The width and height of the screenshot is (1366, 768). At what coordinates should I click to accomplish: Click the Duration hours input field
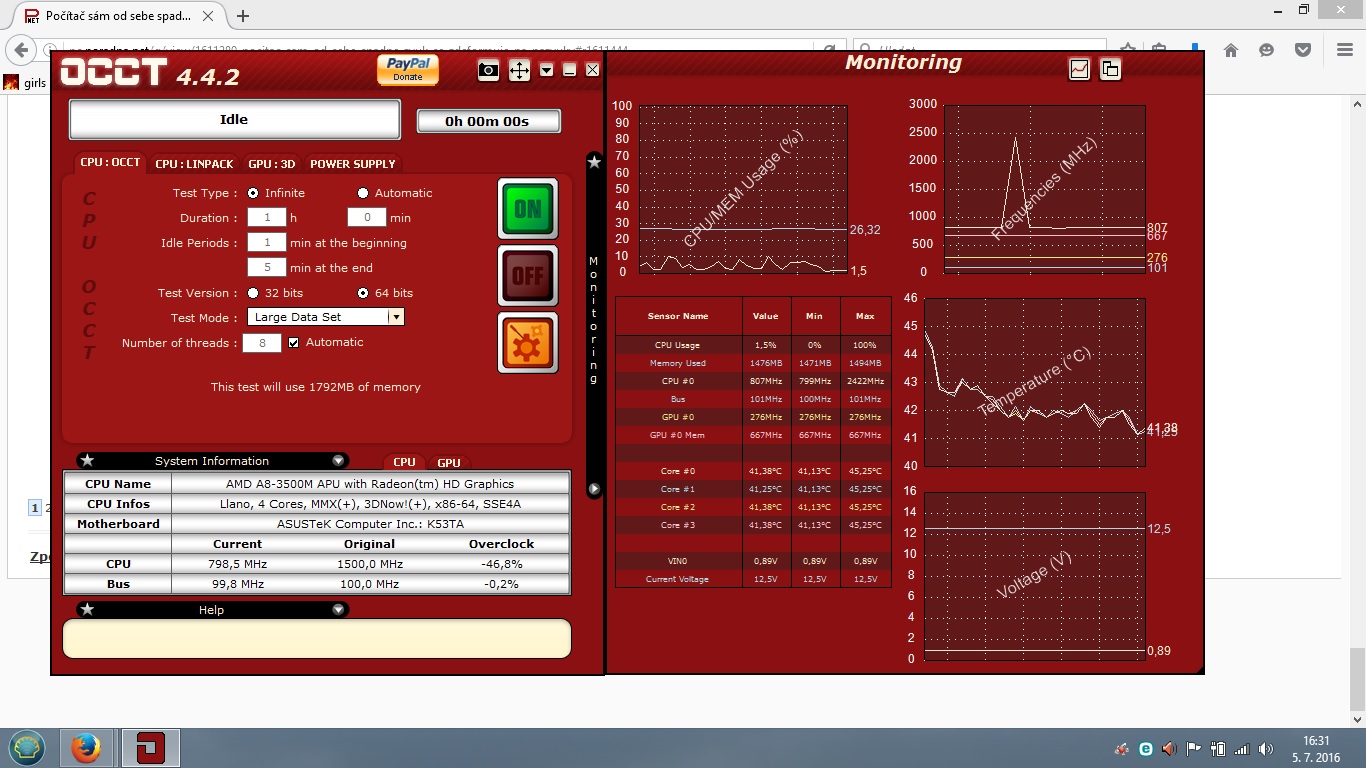point(266,217)
